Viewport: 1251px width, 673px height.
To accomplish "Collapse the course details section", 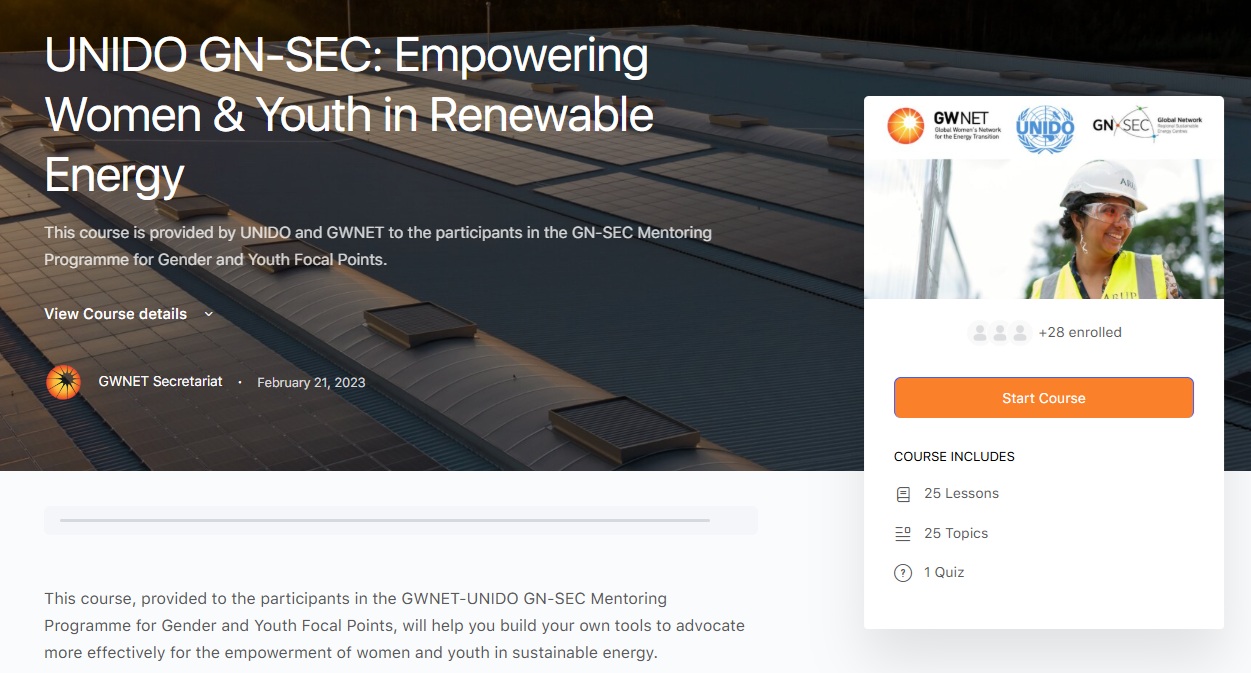I will point(115,313).
